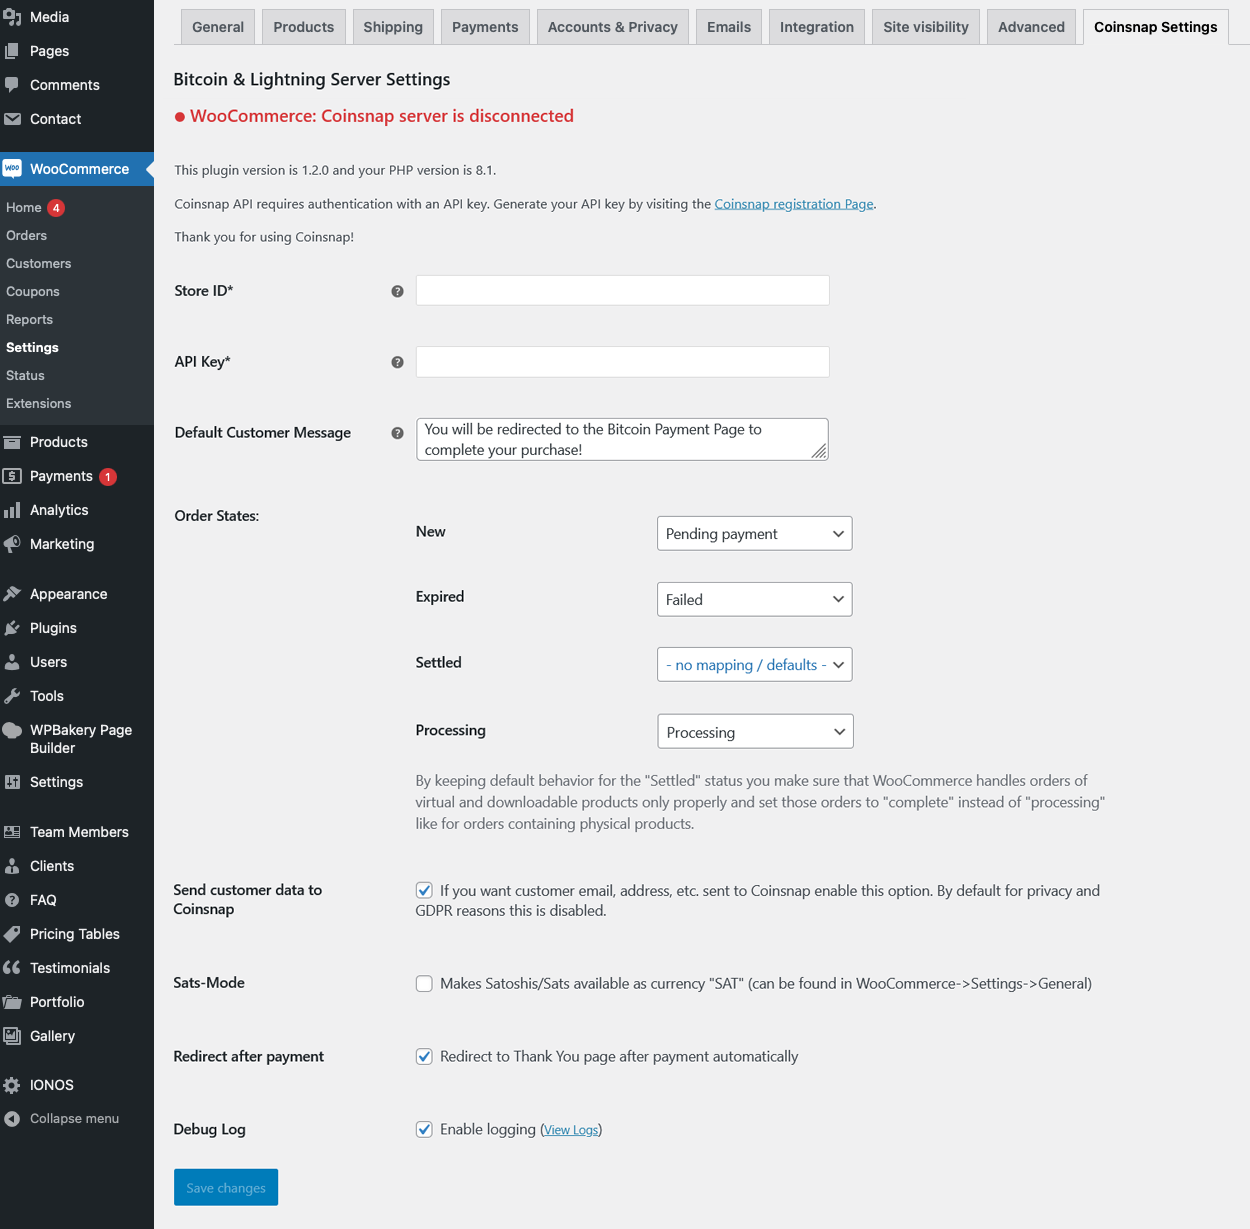The height and width of the screenshot is (1229, 1250).
Task: Open the Advanced tab
Action: tap(1031, 27)
